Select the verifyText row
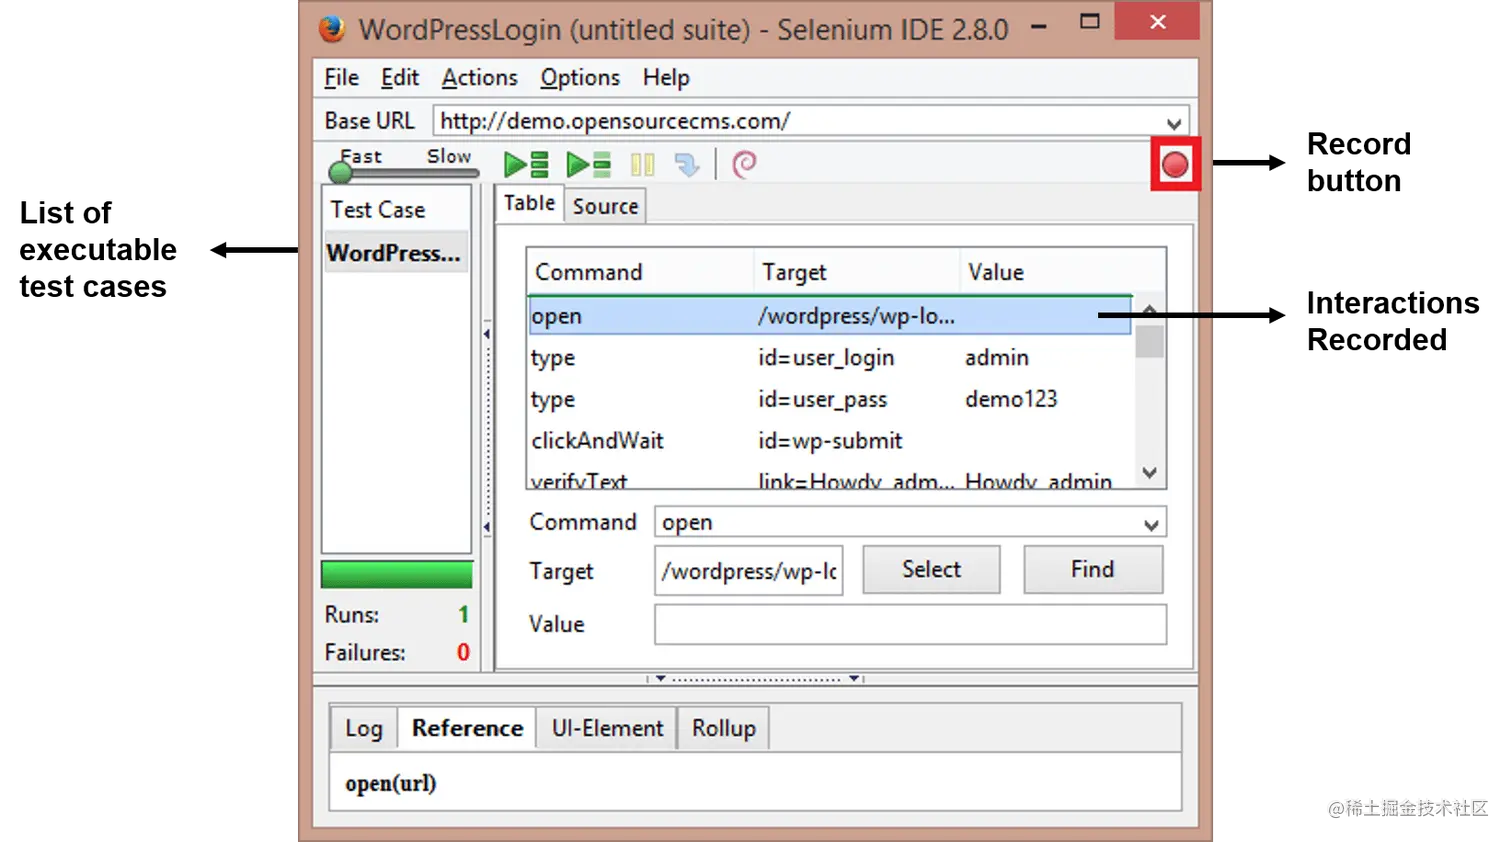 [830, 478]
